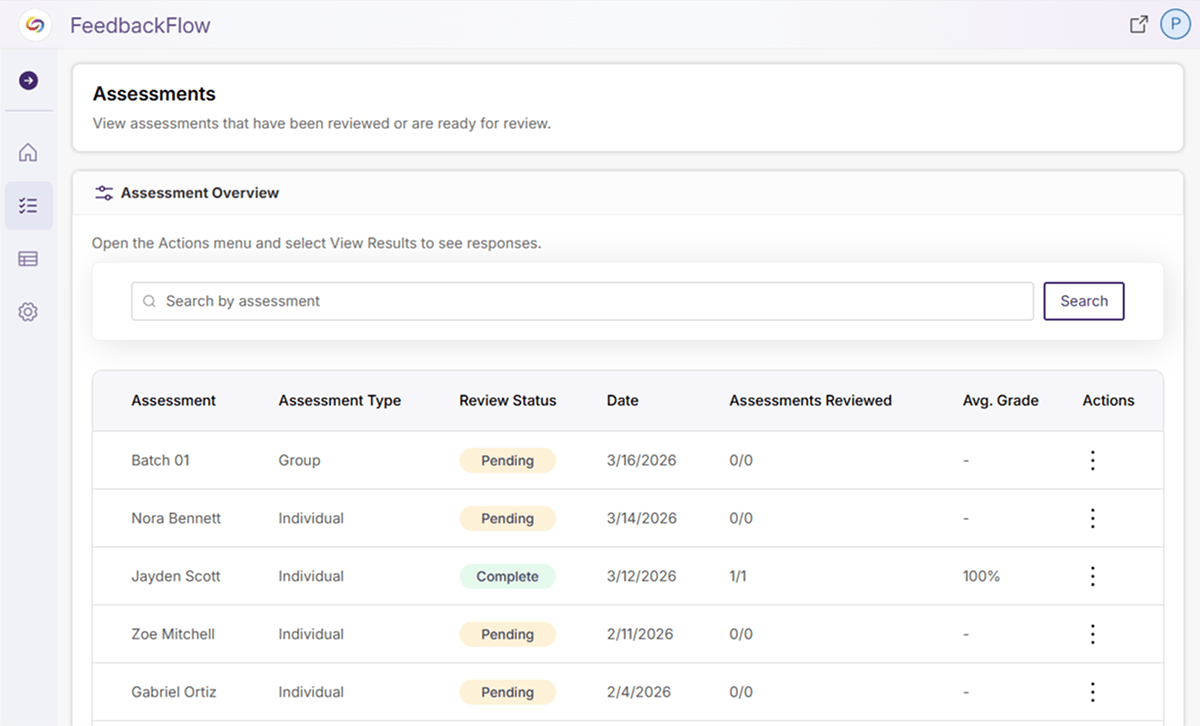Viewport: 1200px width, 726px height.
Task: Open Actions menu for Nora Bennett
Action: point(1093,518)
